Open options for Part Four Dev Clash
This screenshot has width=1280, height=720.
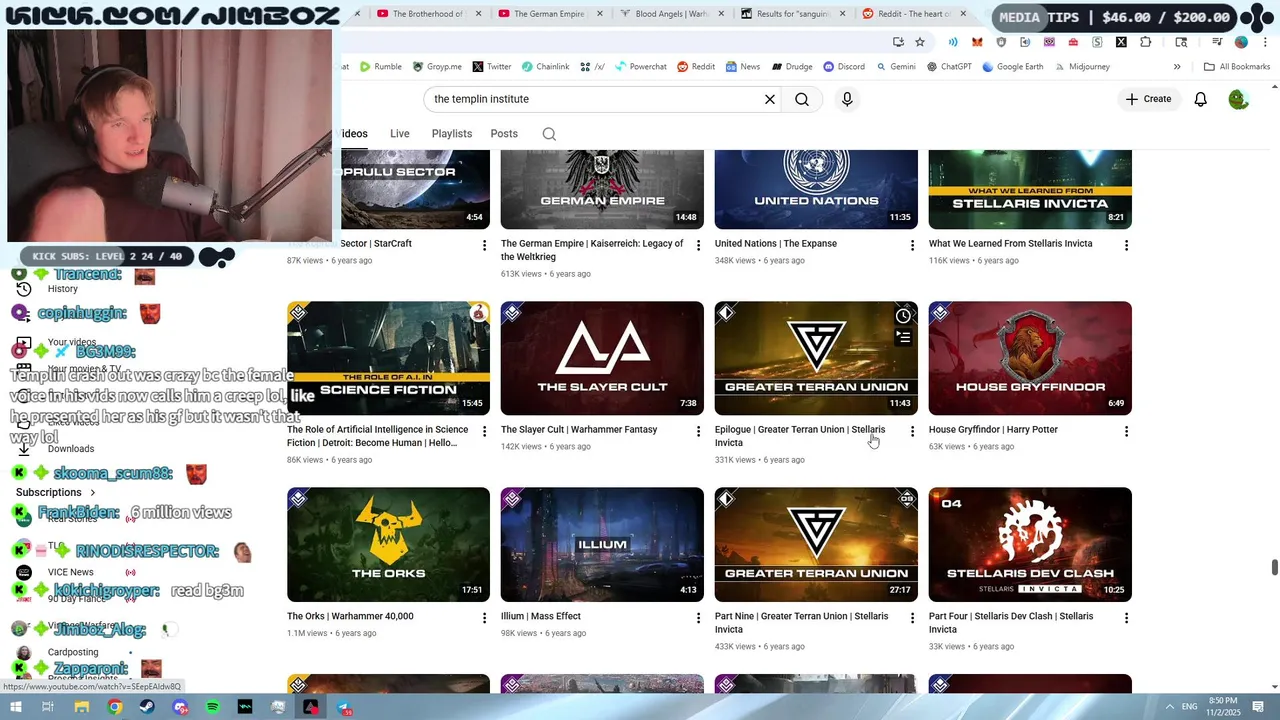point(1126,619)
